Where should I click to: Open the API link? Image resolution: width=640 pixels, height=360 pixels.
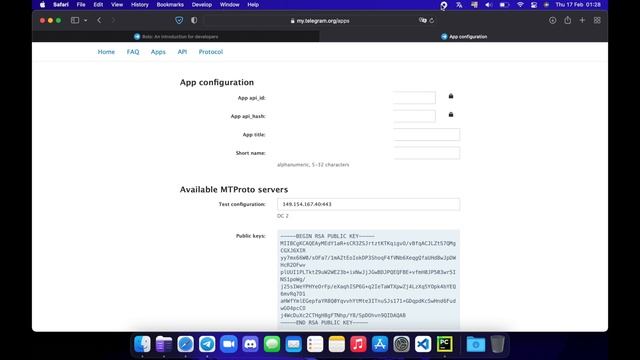pos(182,52)
